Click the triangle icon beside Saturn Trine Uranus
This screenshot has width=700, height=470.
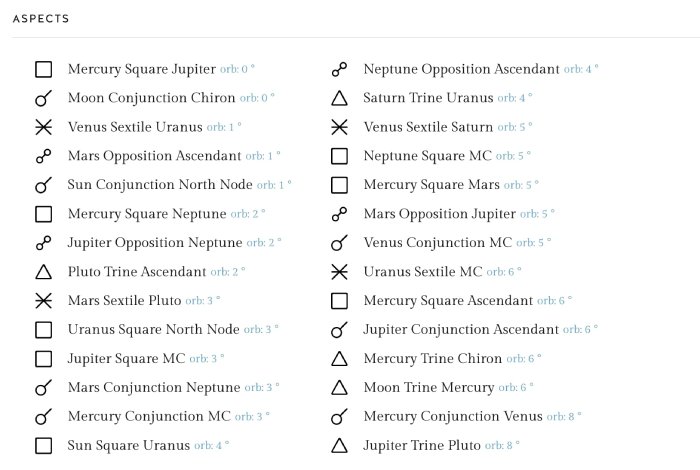(339, 98)
